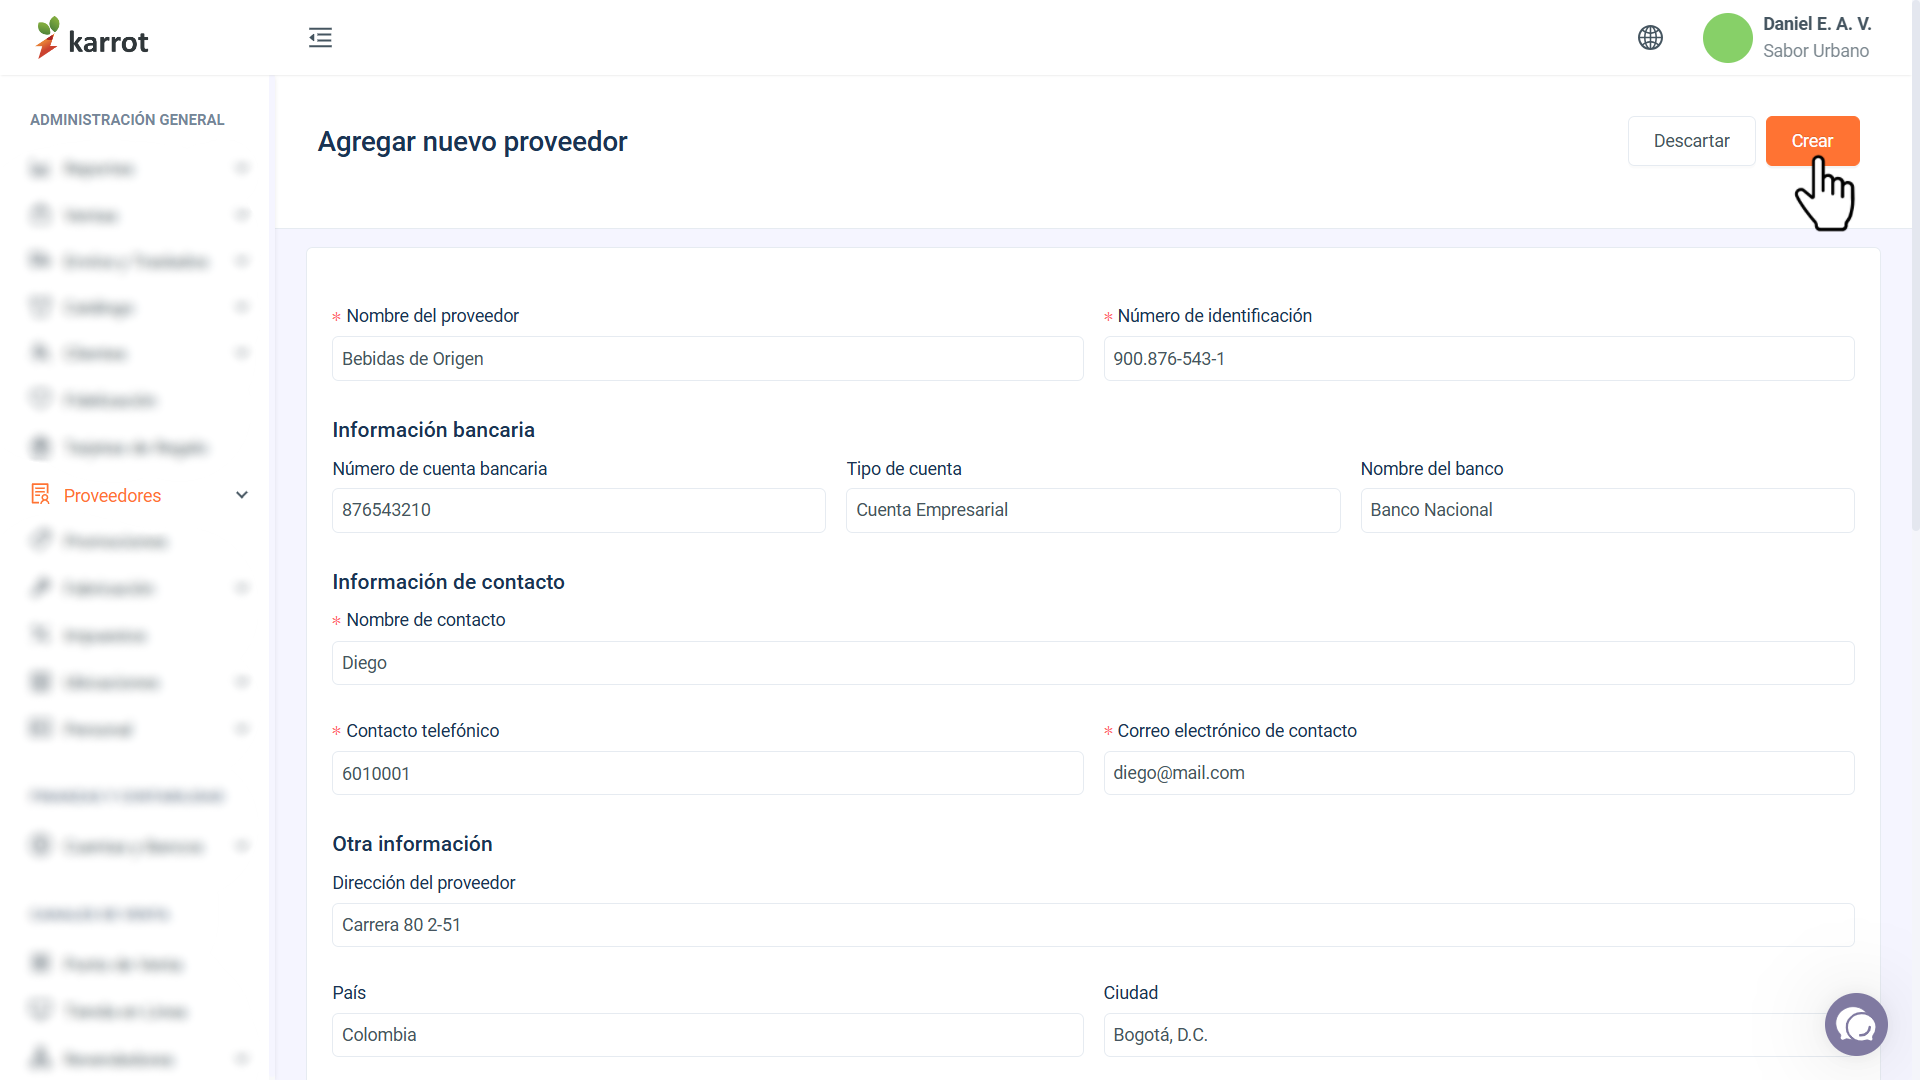Focus the Número de identificación field
The width and height of the screenshot is (1920, 1080).
click(1478, 359)
